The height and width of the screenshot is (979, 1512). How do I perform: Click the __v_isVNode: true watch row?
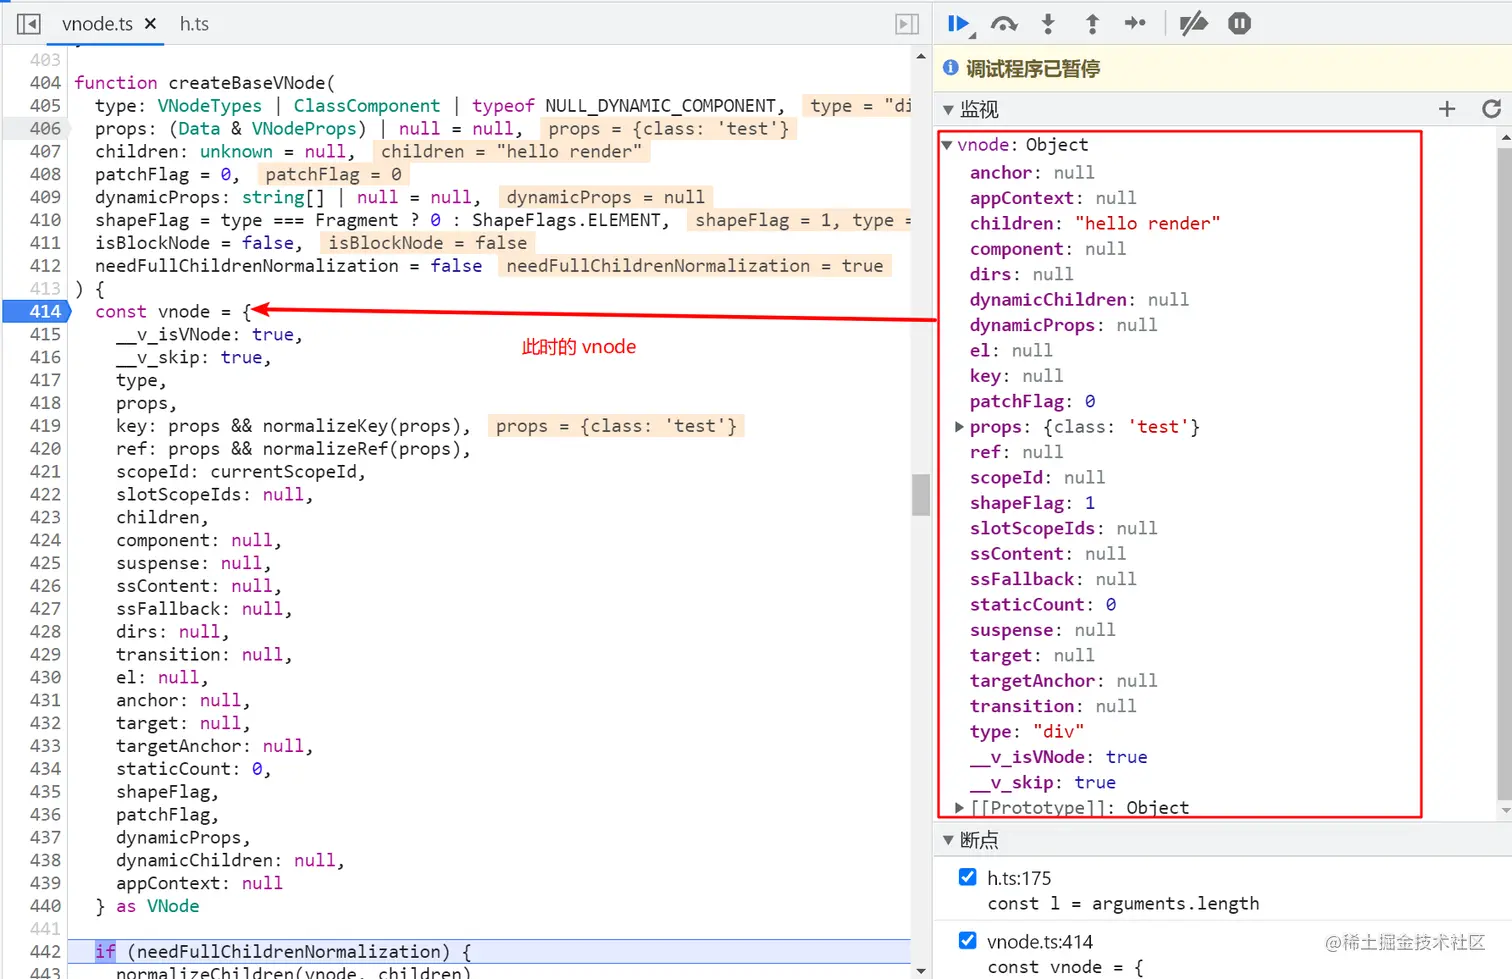point(1058,757)
